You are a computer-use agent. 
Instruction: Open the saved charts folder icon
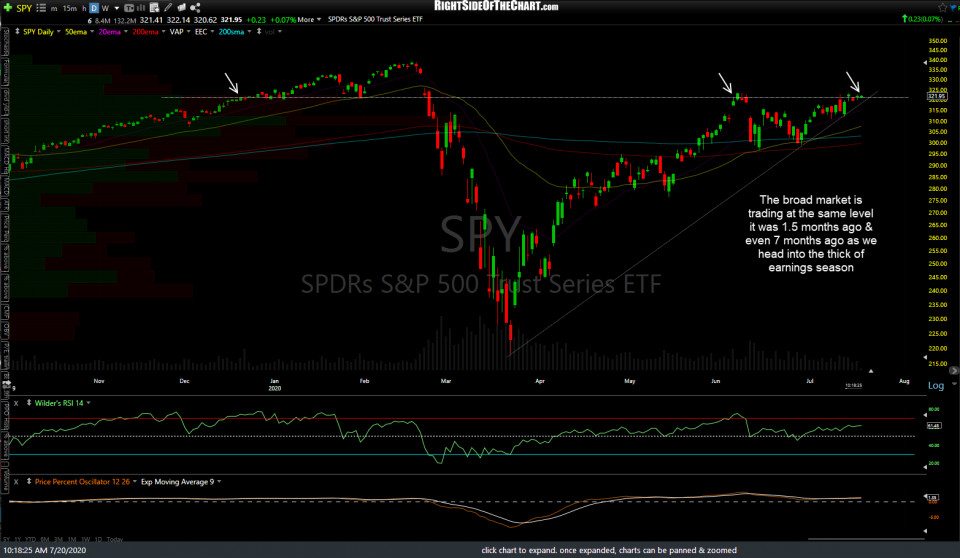coord(181,7)
